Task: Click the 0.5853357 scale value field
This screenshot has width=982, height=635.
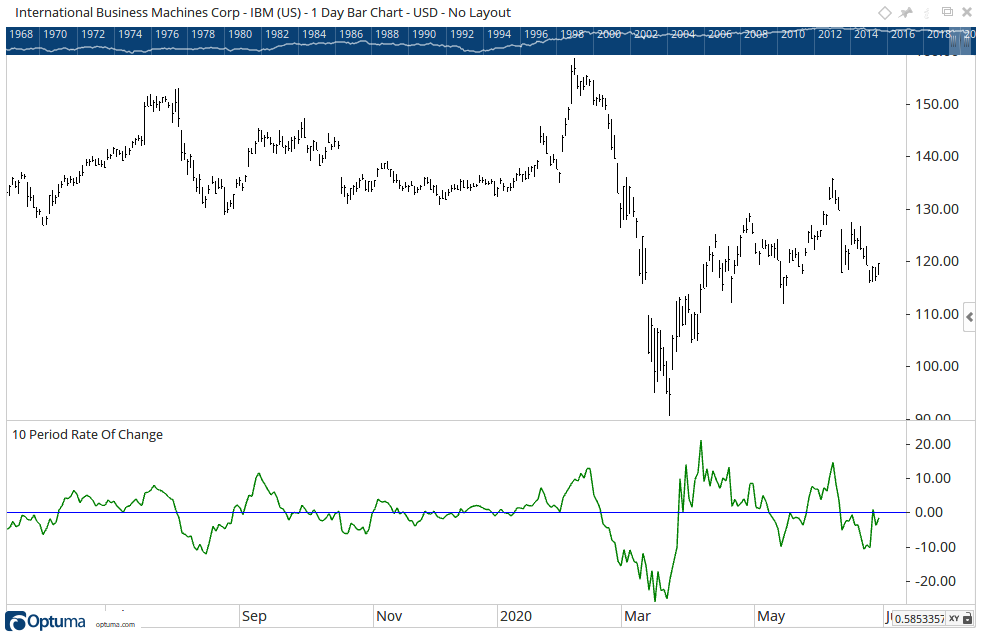Action: point(919,618)
